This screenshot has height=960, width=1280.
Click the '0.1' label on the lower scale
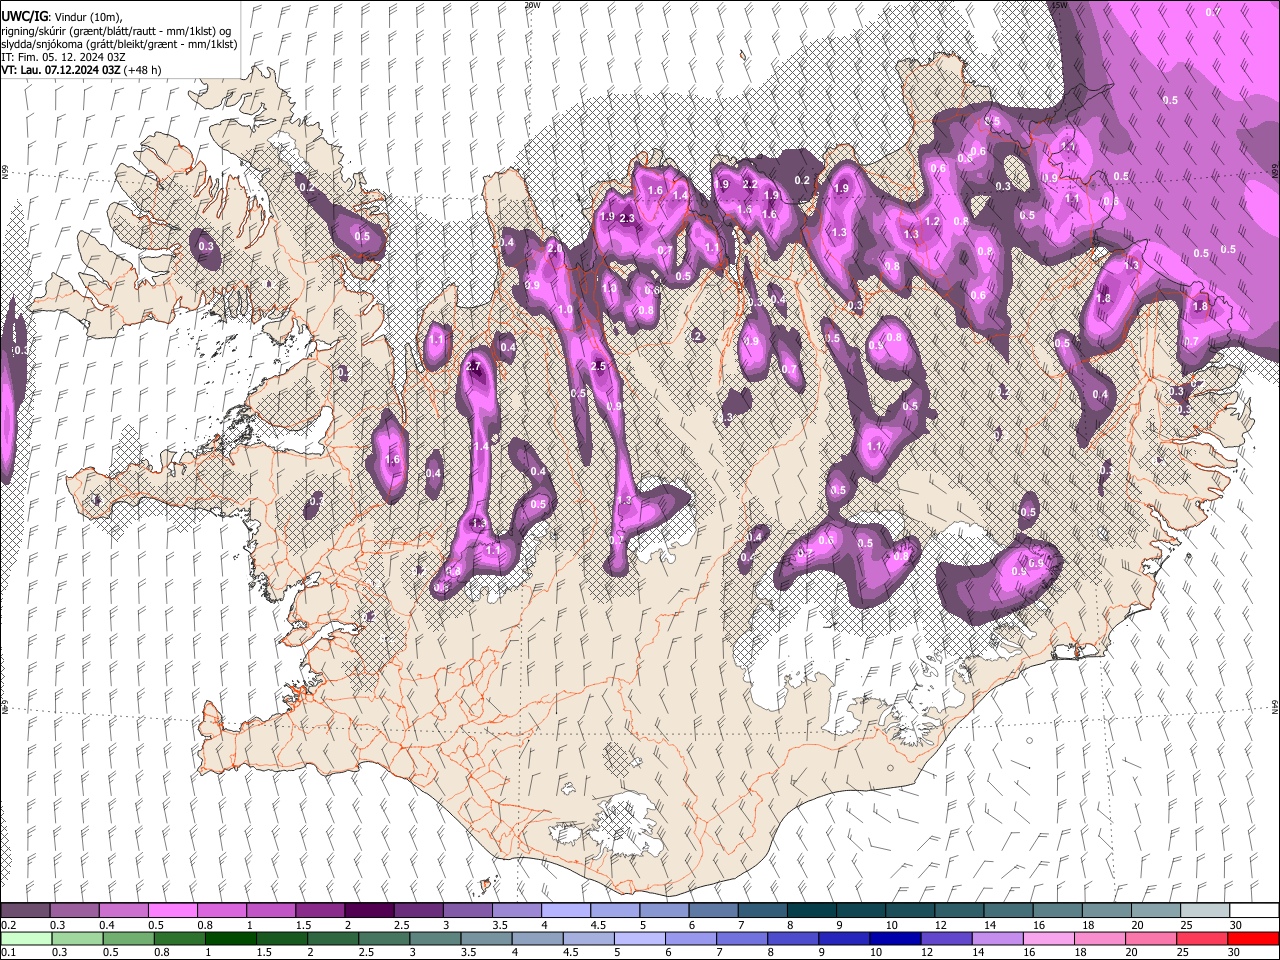click(8, 952)
